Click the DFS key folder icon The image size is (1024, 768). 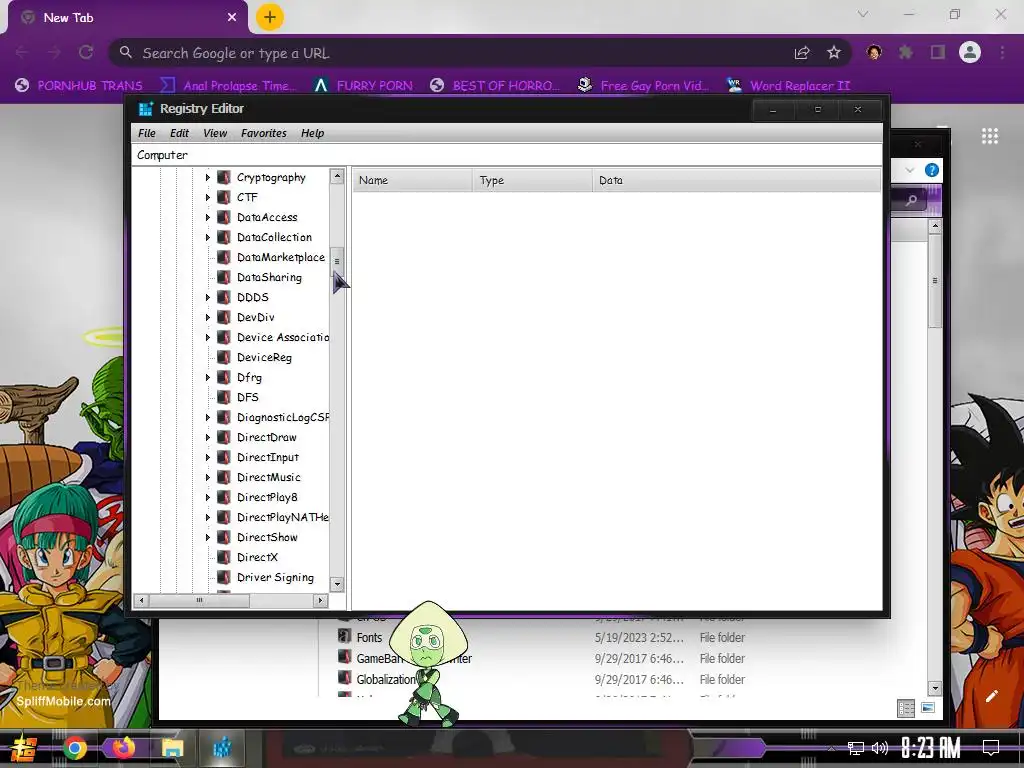(x=224, y=397)
